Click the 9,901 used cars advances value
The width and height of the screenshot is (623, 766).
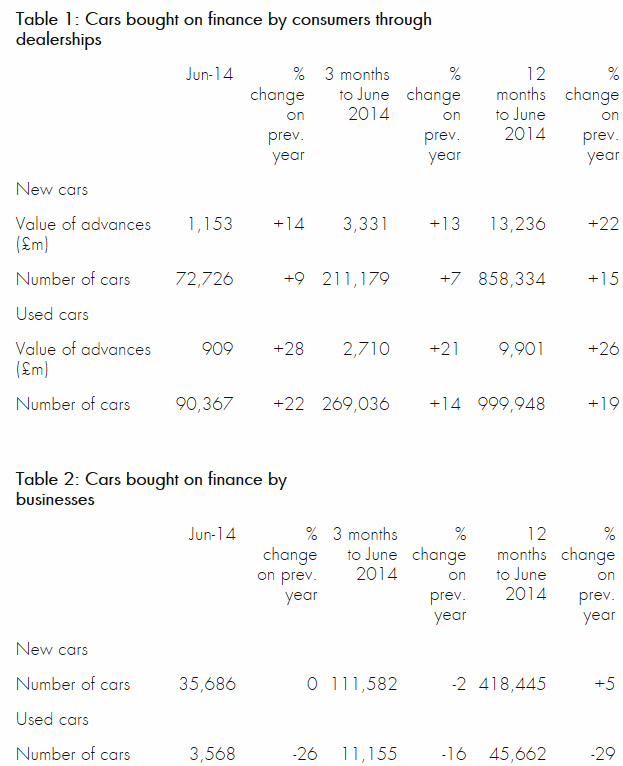[x=520, y=349]
